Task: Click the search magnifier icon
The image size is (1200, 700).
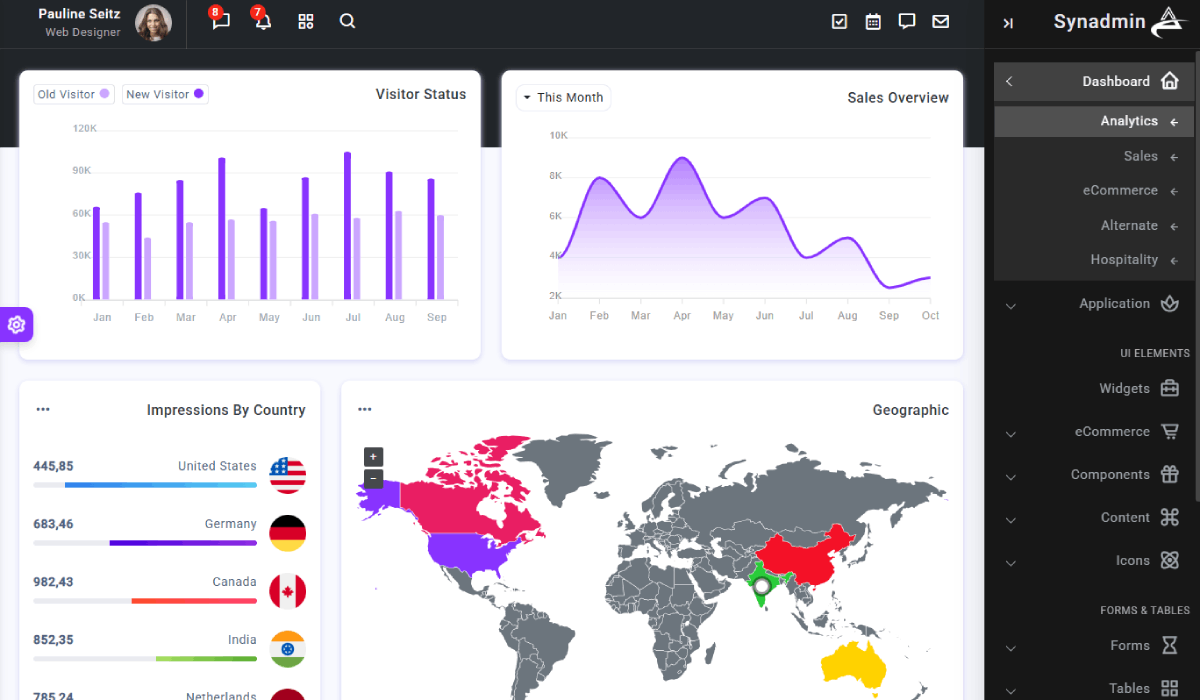Action: coord(347,21)
